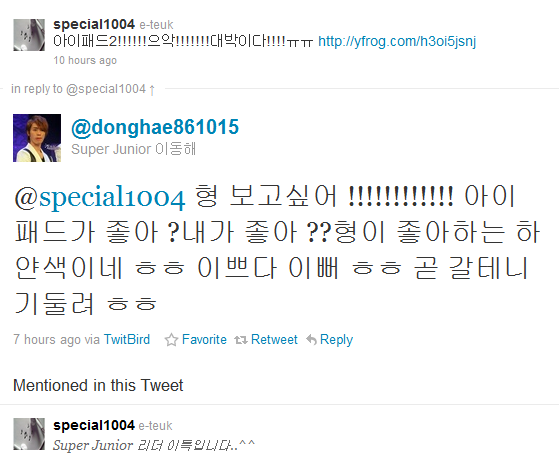This screenshot has height=464, width=559.
Task: Open the special1004 username in the Mentioned section
Action: [x=94, y=425]
